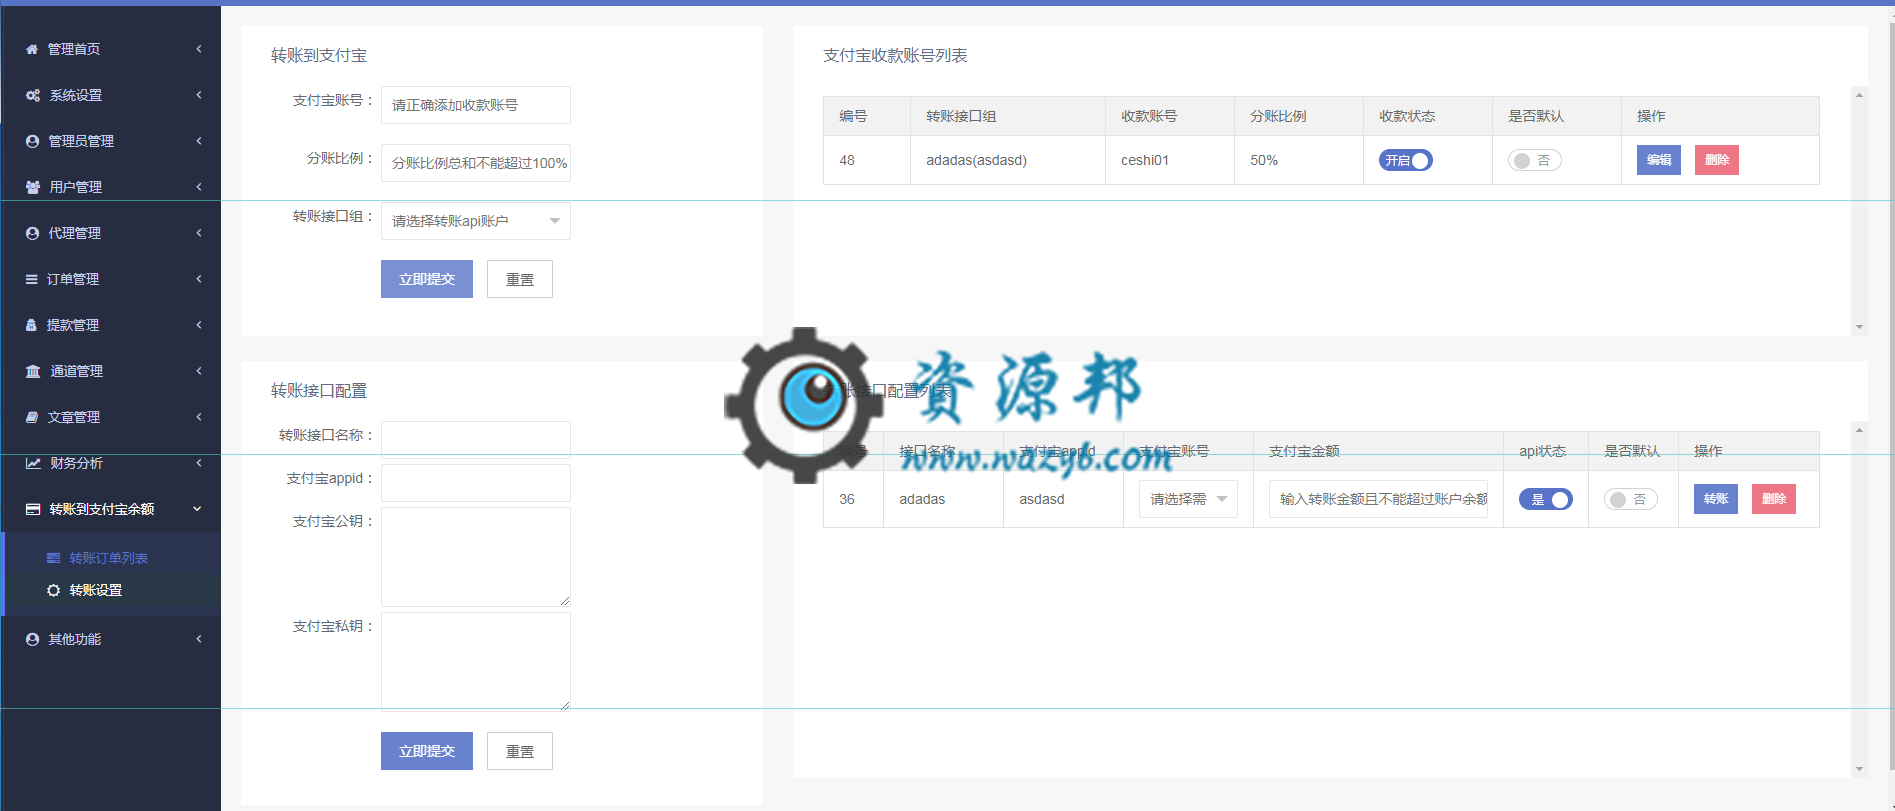Focus the 支付宝公钥 text area
Viewport: 1895px width, 811px height.
476,557
